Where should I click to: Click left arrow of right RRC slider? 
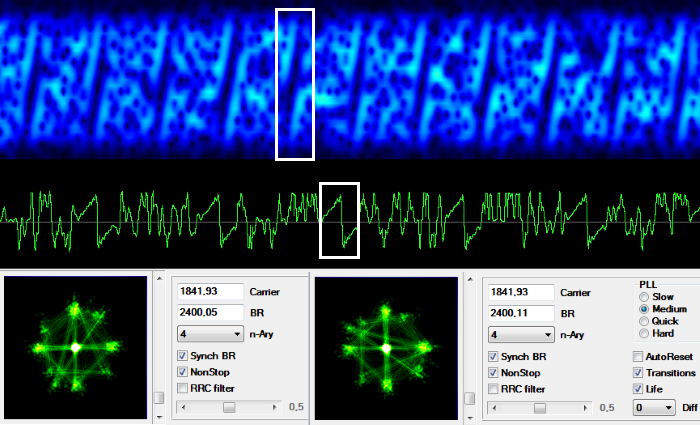(494, 408)
